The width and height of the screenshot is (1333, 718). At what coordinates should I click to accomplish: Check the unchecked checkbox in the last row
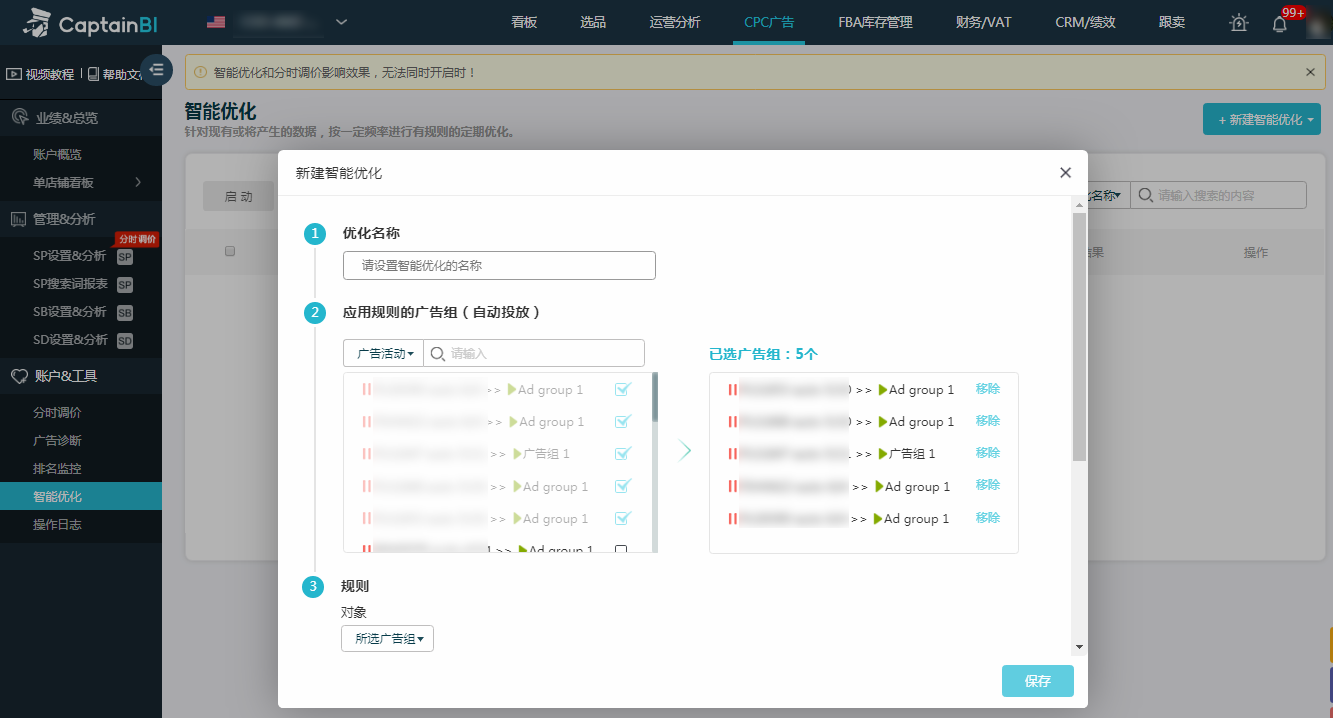[621, 550]
